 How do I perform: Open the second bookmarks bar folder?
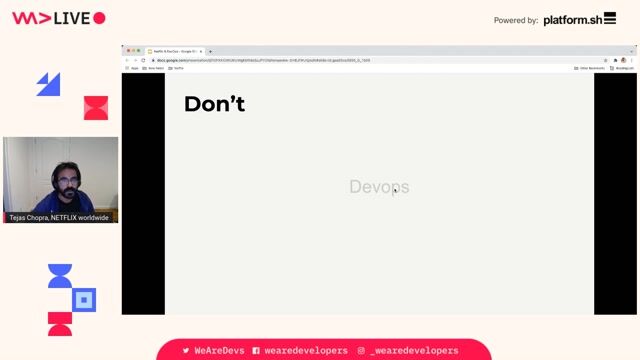click(153, 68)
